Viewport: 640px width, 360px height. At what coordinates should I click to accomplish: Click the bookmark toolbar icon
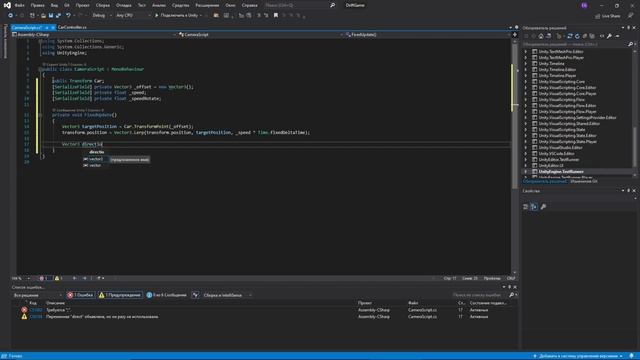(x=276, y=16)
